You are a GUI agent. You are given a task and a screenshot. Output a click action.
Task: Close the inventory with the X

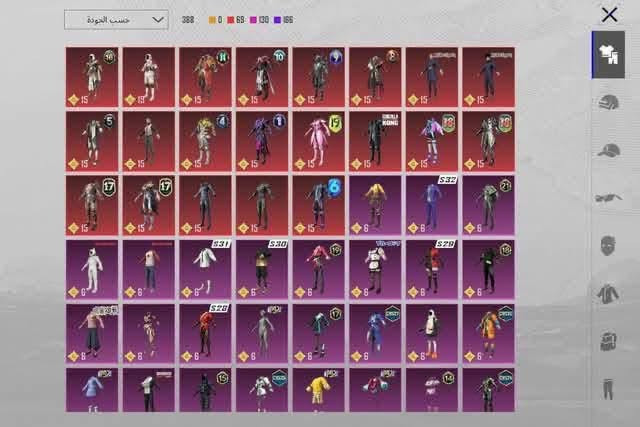609,15
